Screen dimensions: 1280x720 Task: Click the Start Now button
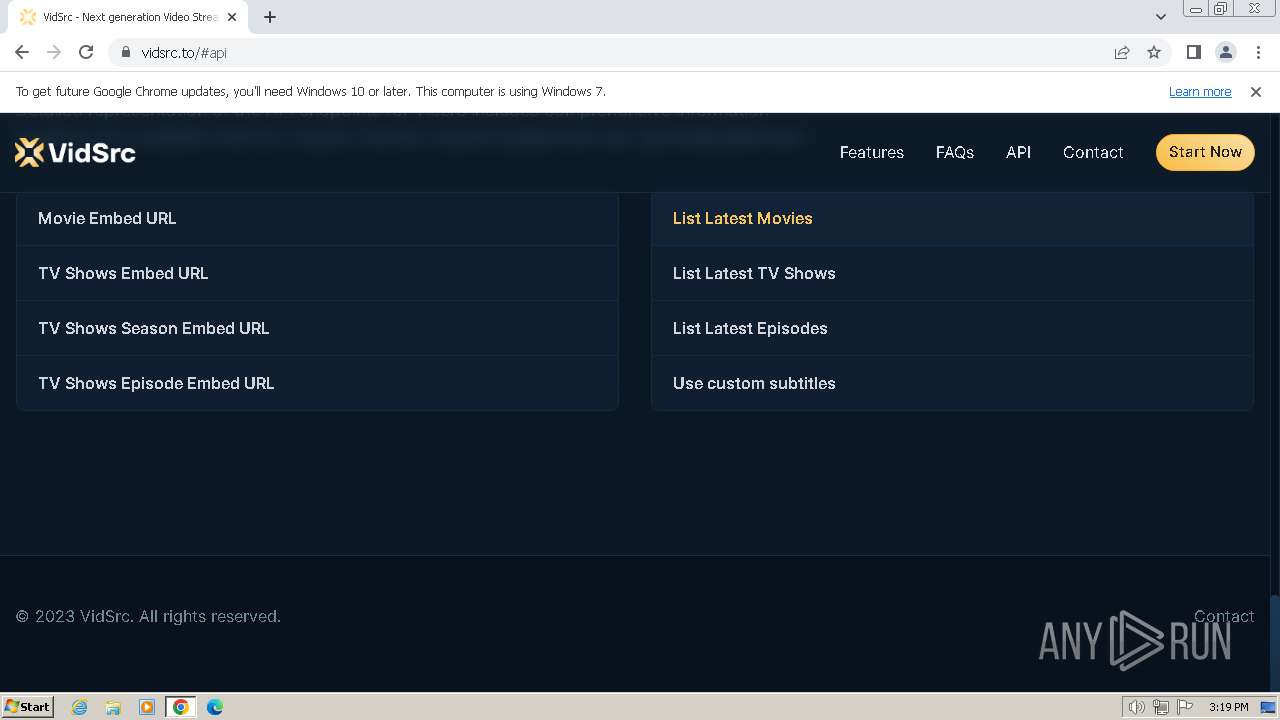coord(1205,152)
